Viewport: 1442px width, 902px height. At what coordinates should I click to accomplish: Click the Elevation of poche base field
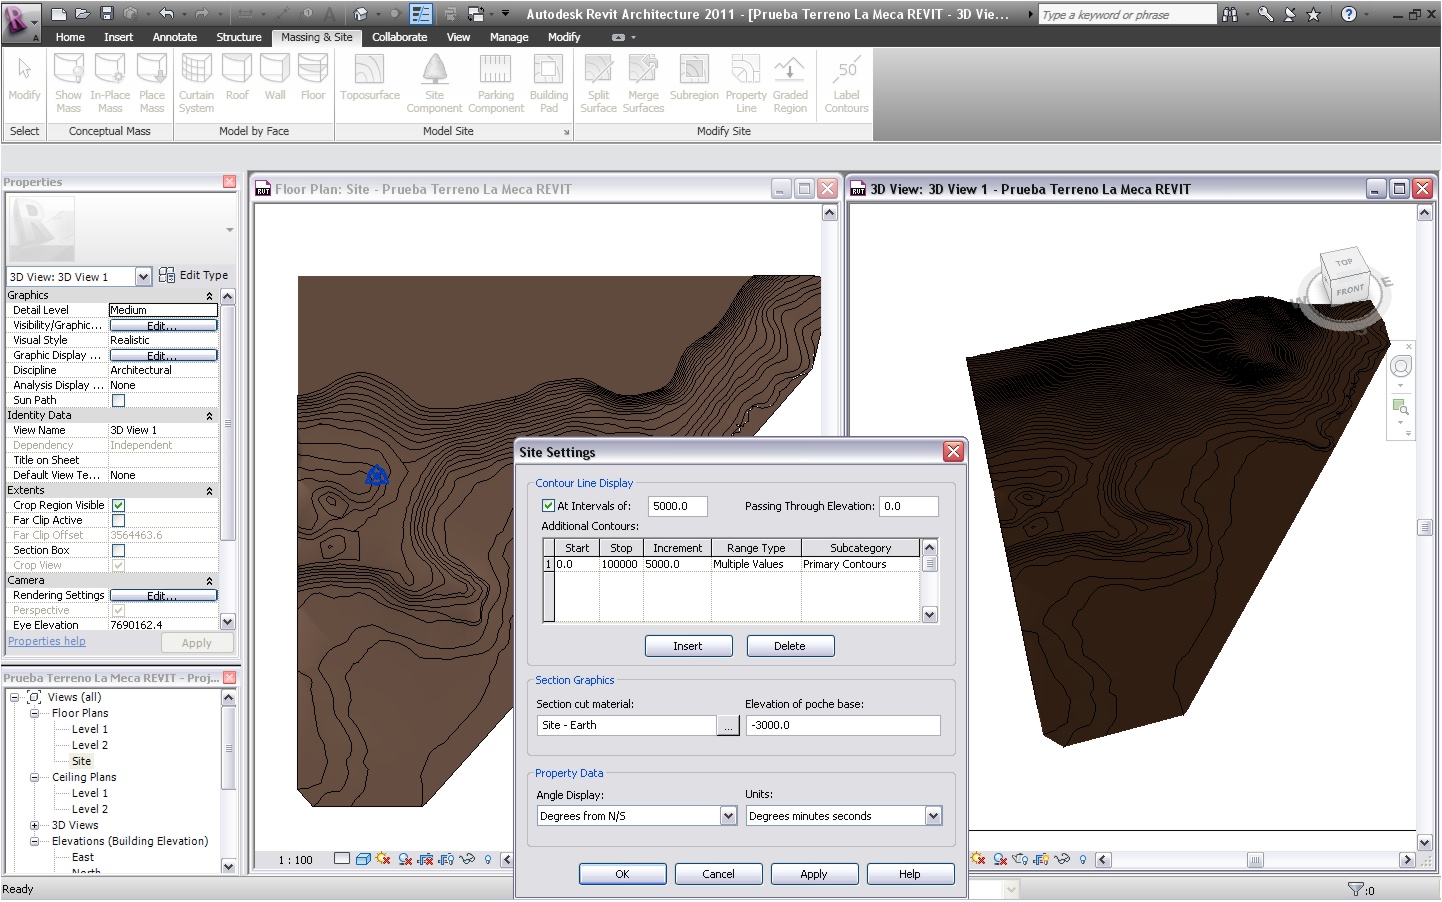[x=842, y=726]
